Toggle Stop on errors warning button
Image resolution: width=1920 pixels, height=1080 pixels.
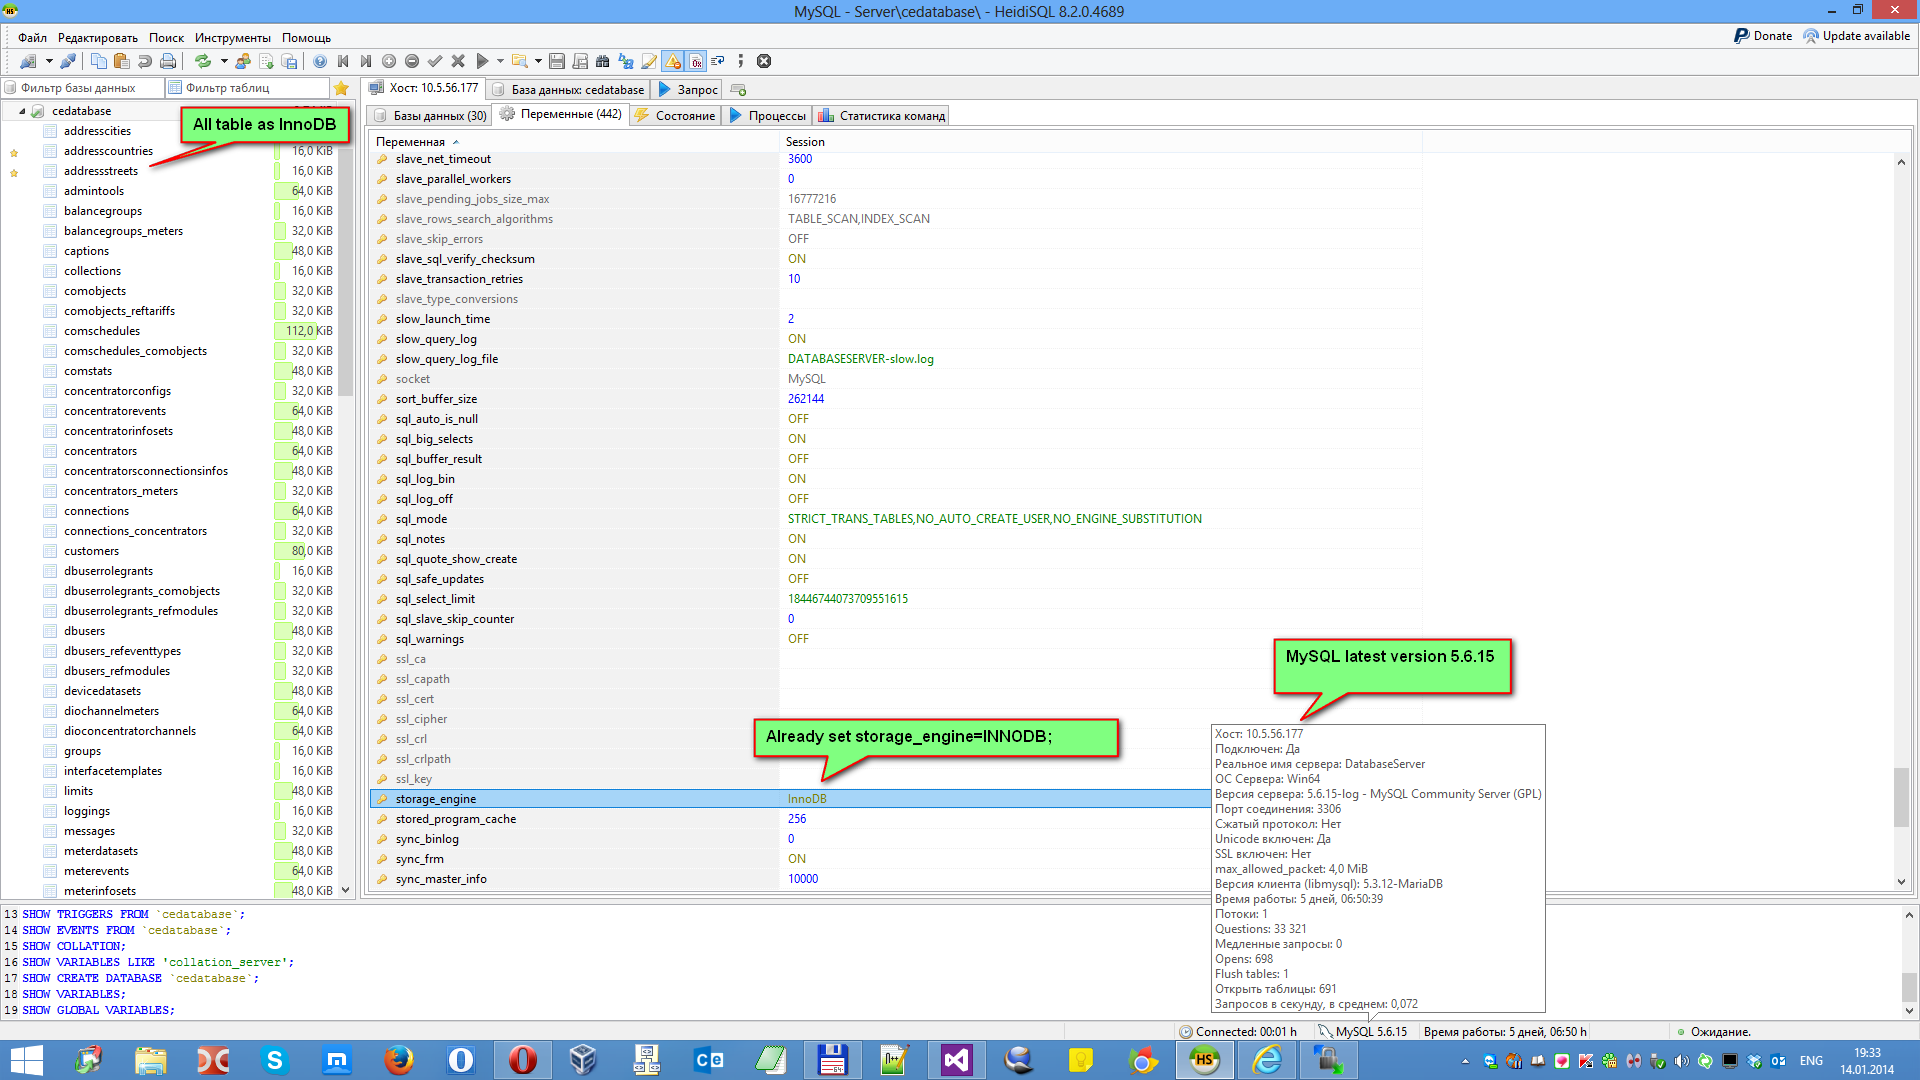pyautogui.click(x=673, y=61)
